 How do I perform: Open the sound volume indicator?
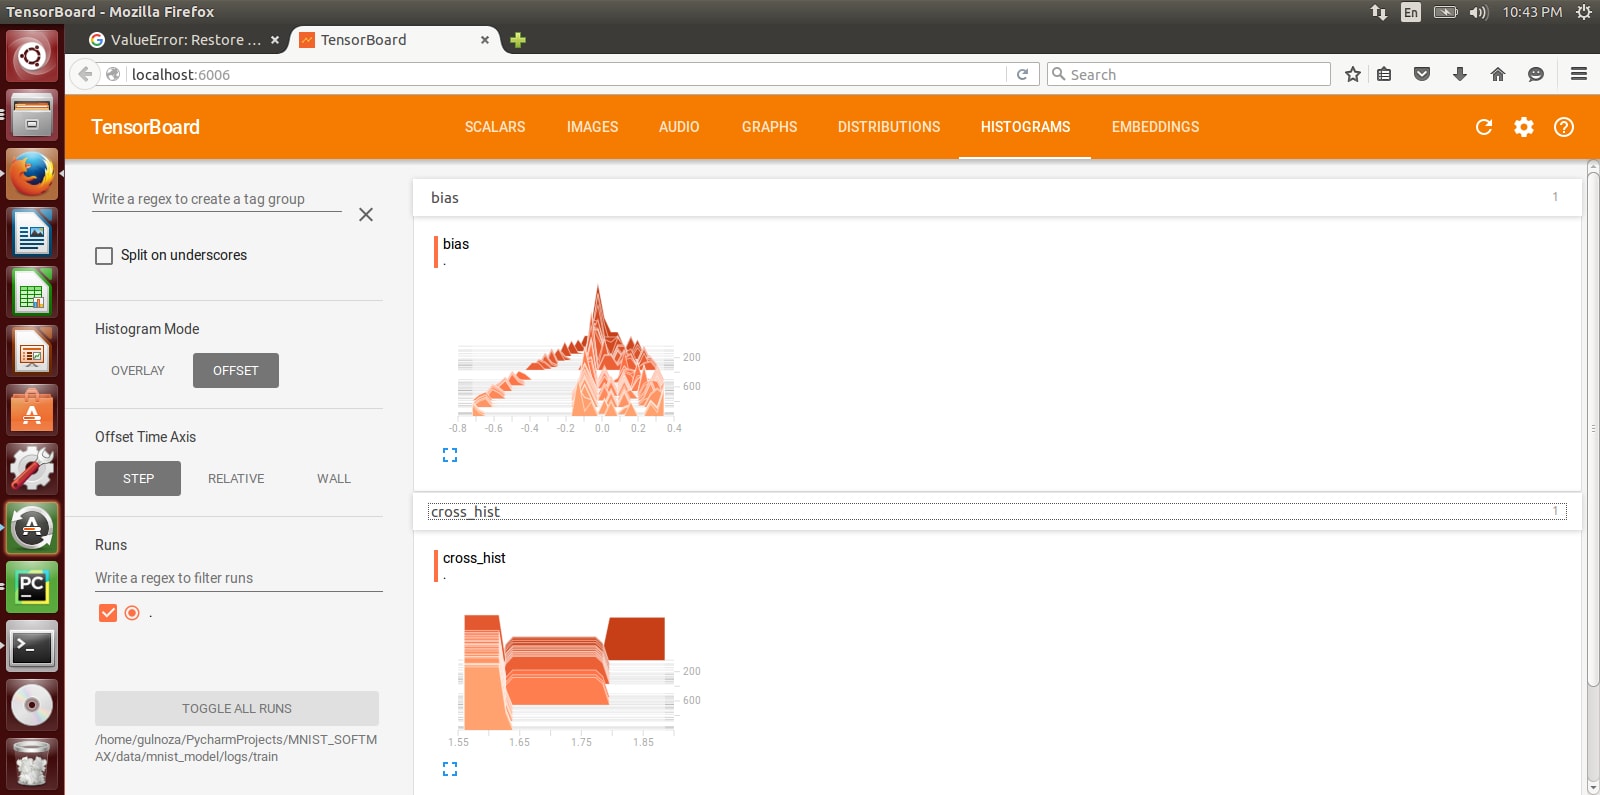click(x=1479, y=12)
